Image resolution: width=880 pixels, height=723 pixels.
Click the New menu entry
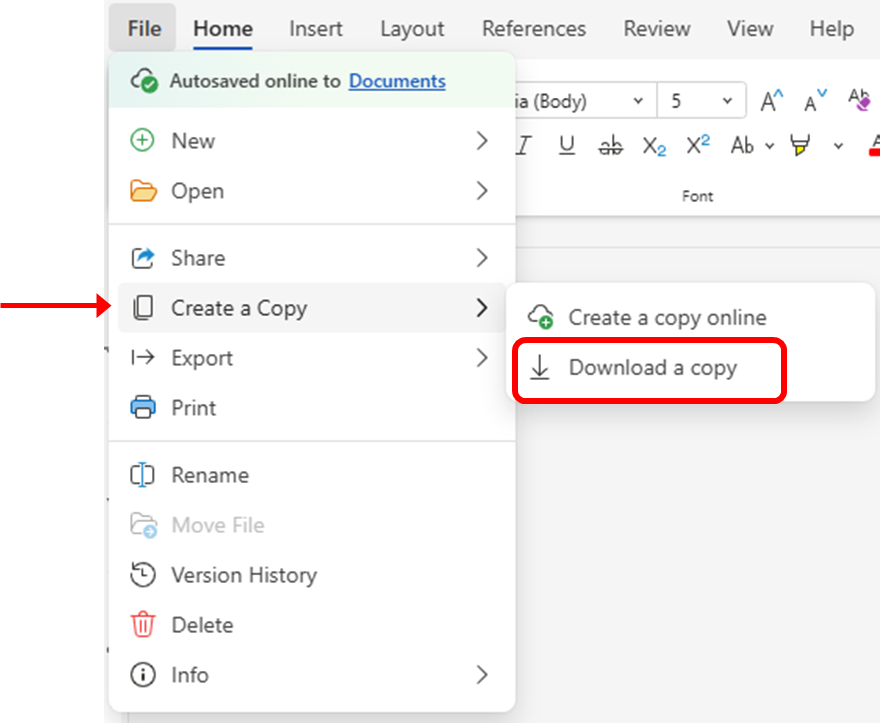tap(311, 140)
